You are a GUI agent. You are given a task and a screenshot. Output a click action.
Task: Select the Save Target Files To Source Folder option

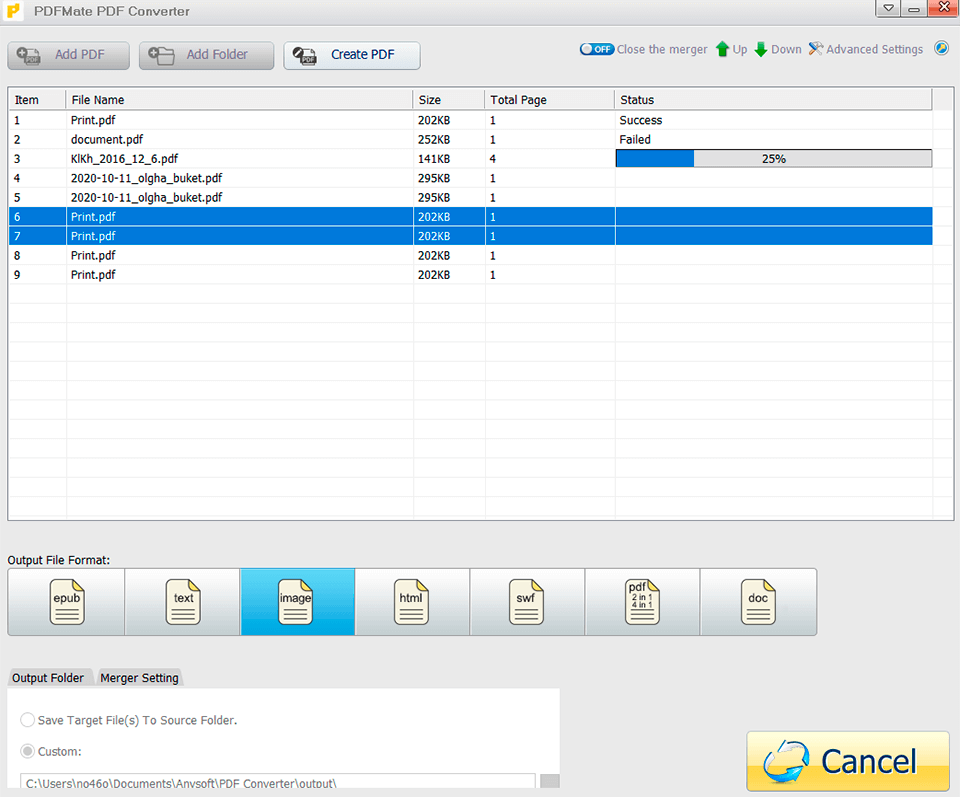28,720
